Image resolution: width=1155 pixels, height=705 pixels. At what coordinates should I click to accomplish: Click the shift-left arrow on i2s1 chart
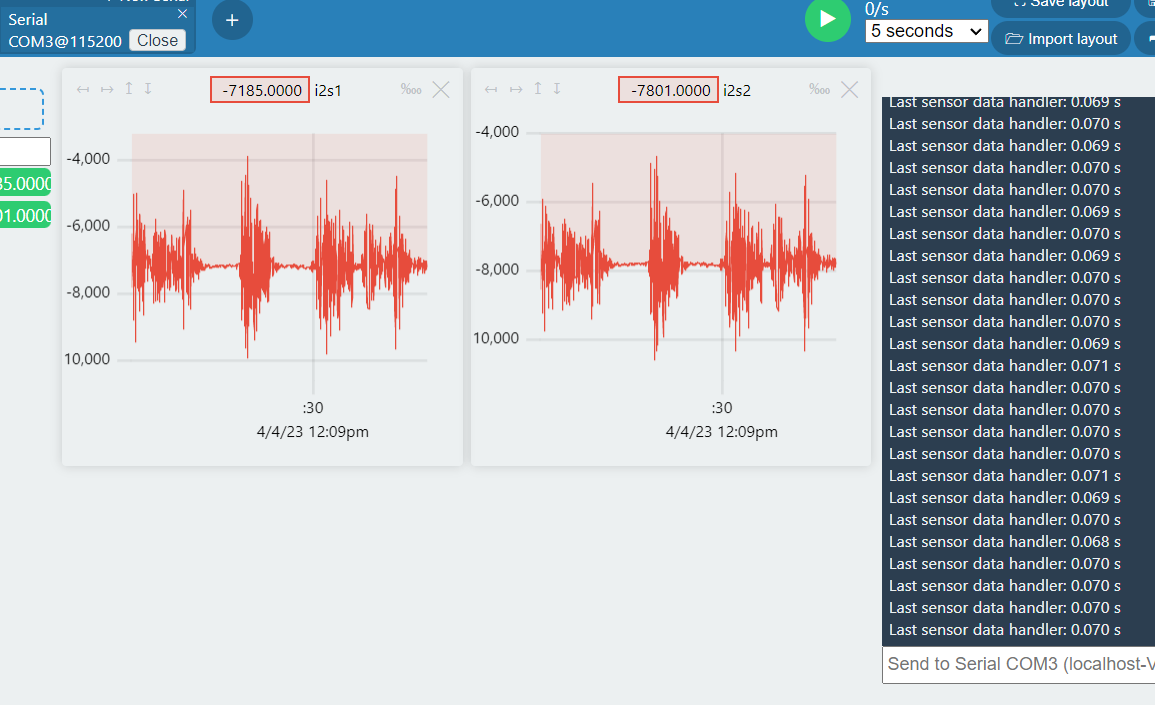point(83,89)
